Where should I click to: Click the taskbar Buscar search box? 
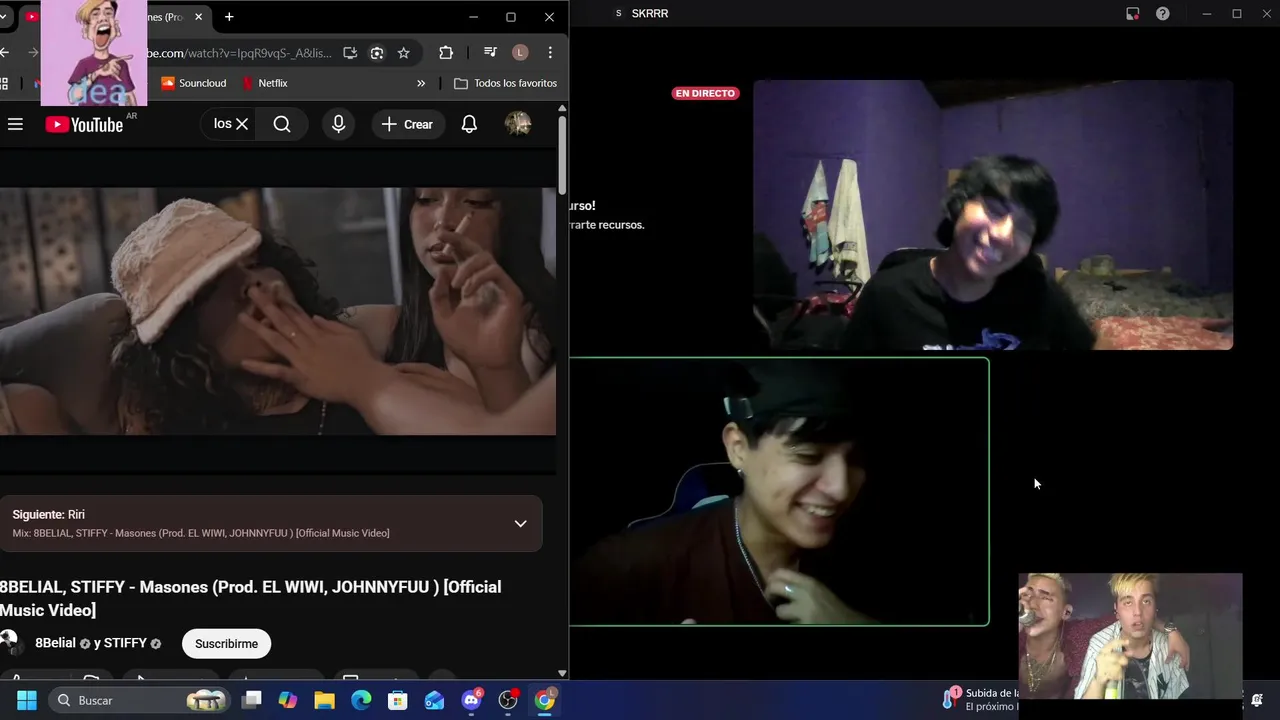click(140, 700)
